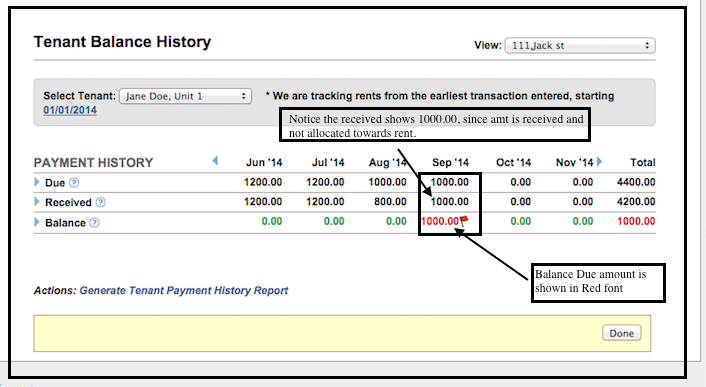Click the Done button
706x387 pixels.
[x=621, y=333]
